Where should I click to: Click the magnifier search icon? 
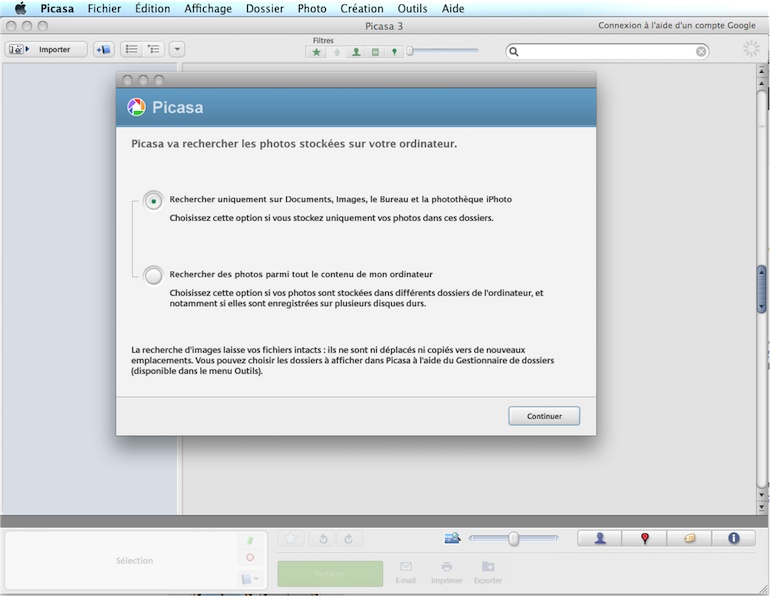coord(514,51)
